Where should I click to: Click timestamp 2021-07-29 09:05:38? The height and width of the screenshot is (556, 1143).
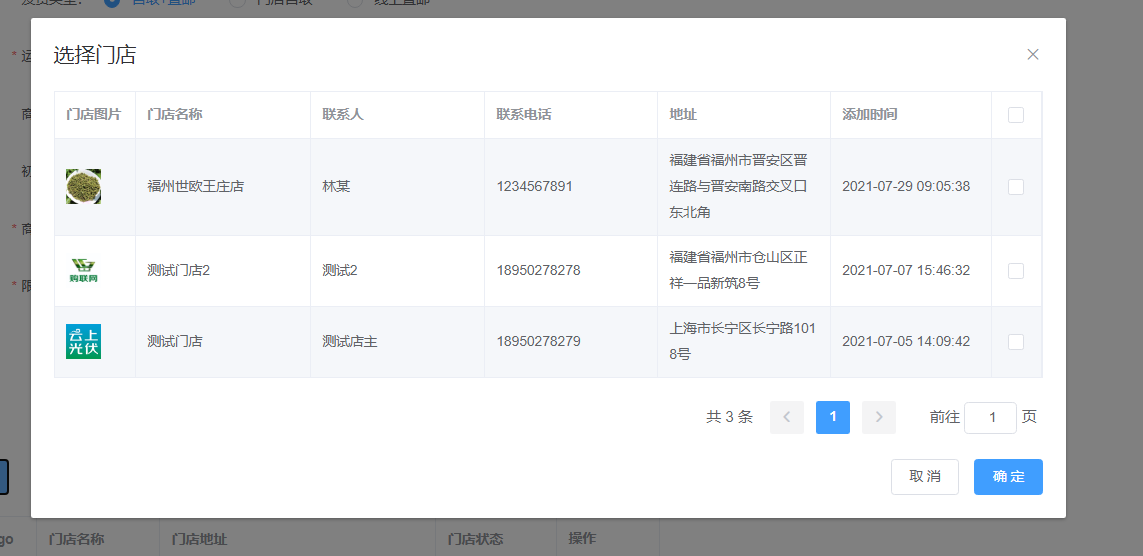point(906,187)
